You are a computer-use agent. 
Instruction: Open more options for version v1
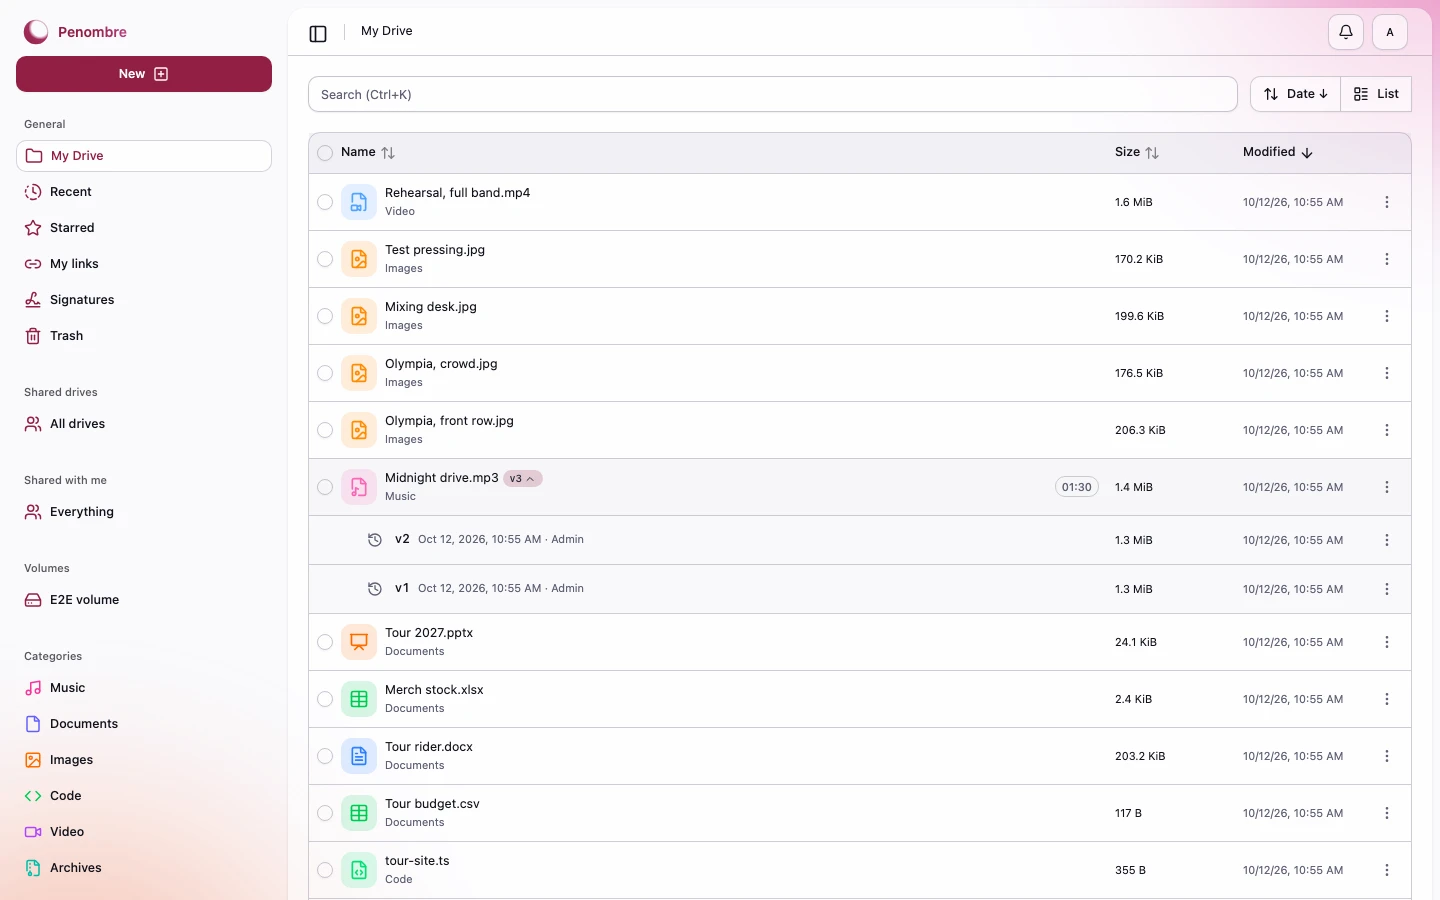[x=1387, y=589]
